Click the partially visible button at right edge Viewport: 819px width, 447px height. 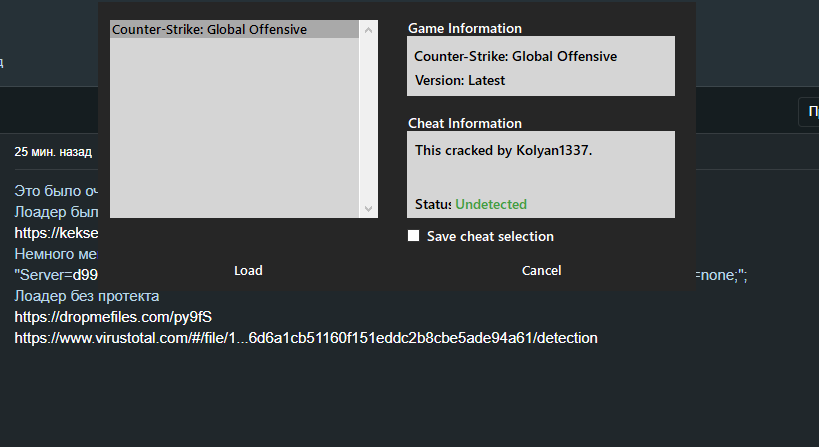pyautogui.click(x=809, y=112)
